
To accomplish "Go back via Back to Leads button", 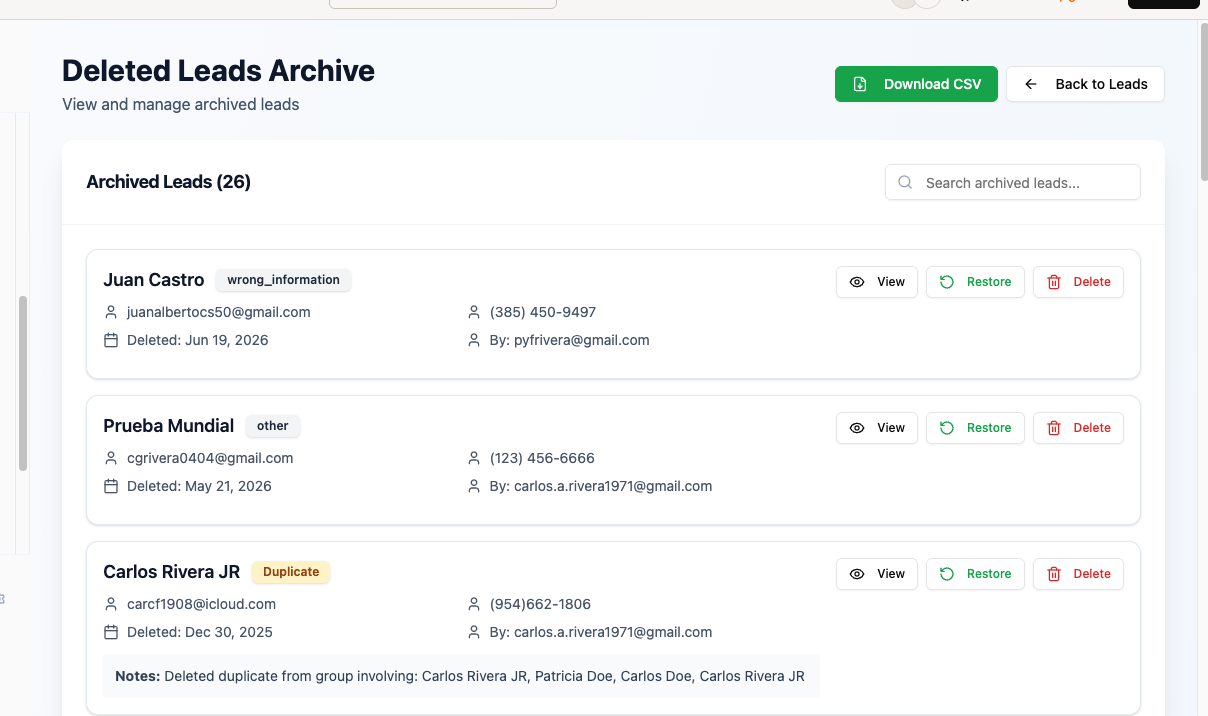I will pos(1085,84).
